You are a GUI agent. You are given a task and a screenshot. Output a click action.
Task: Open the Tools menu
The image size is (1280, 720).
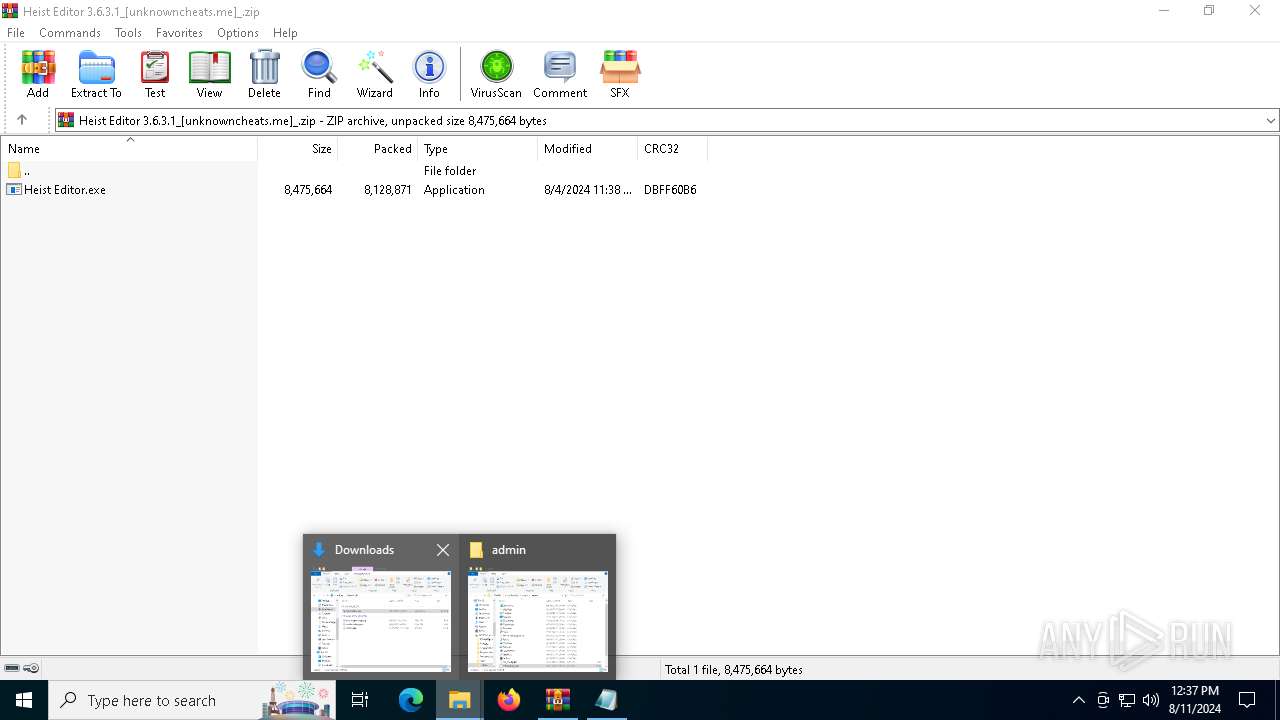[128, 32]
